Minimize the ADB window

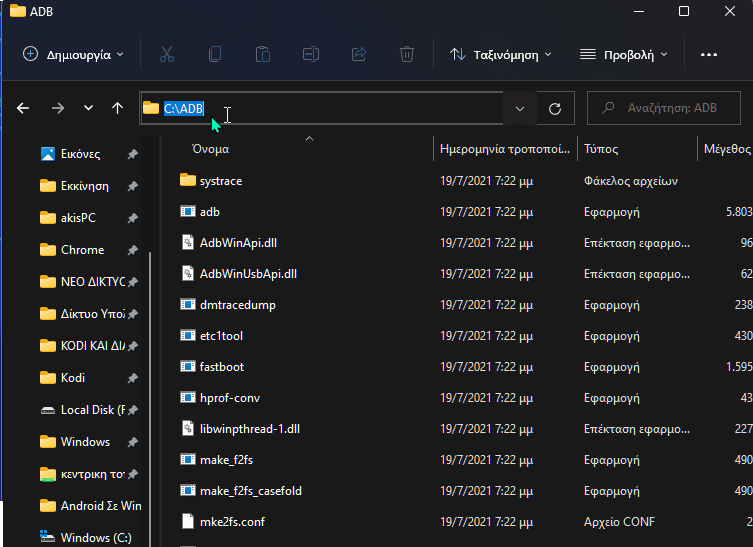(x=639, y=11)
